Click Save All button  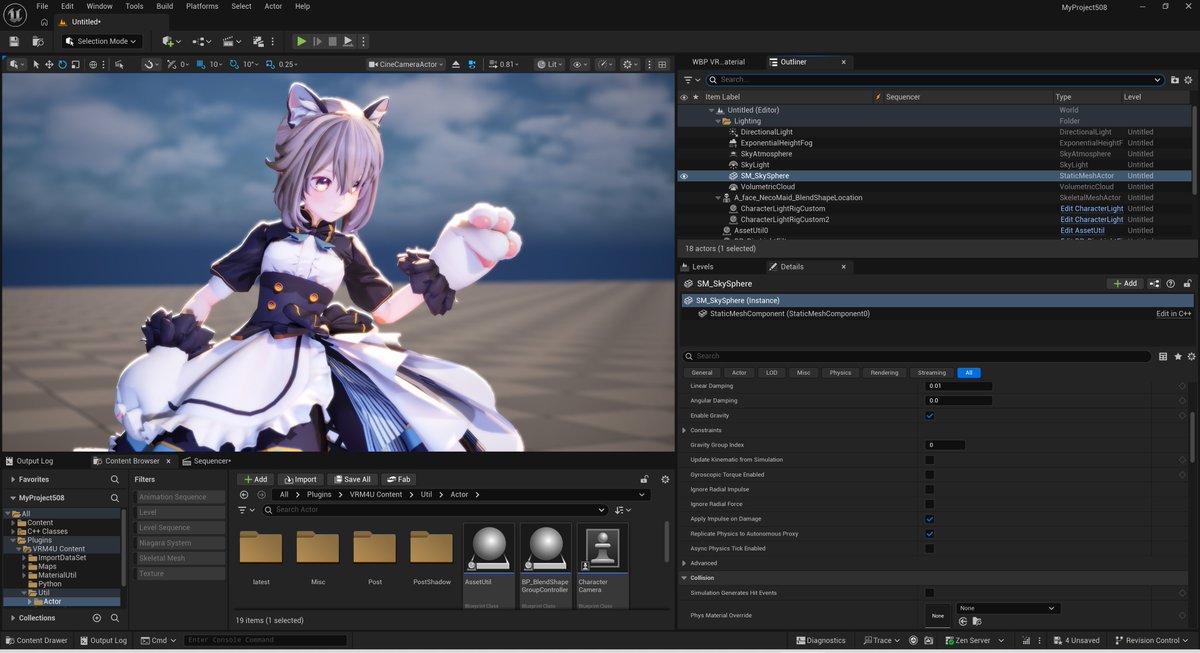coord(352,479)
